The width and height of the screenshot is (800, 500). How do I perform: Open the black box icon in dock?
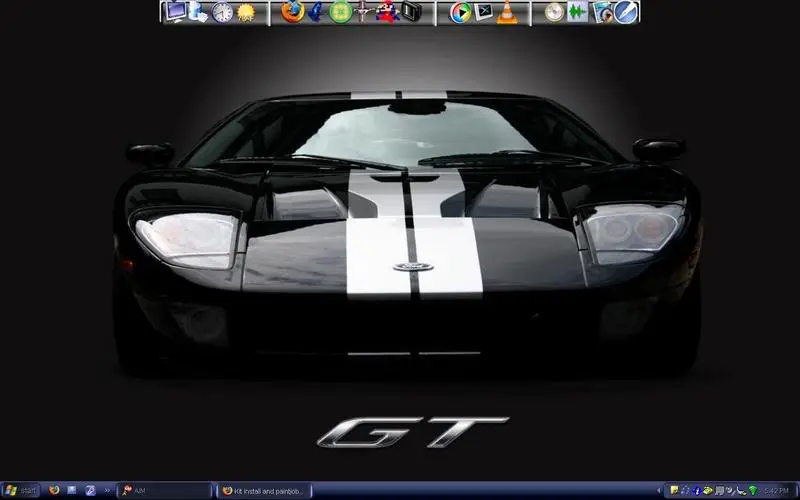[x=411, y=12]
